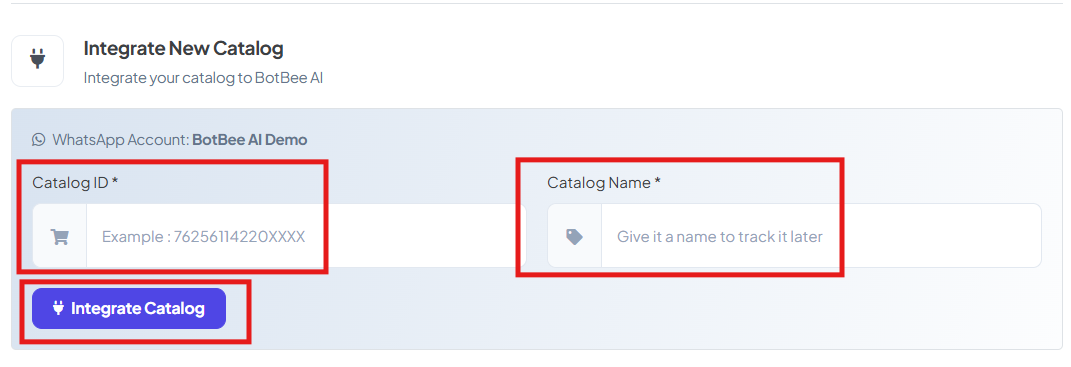Click the 'Example : 76256114220XXXX' placeholder text
The height and width of the screenshot is (367, 1071).
coord(204,236)
